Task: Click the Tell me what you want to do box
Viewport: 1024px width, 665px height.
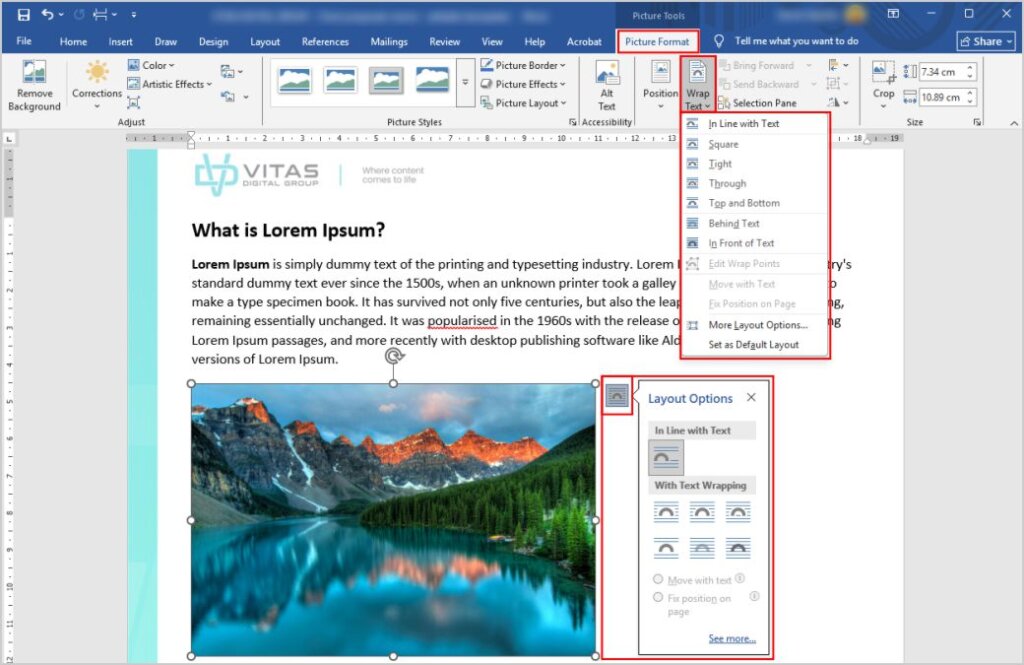Action: click(x=796, y=41)
